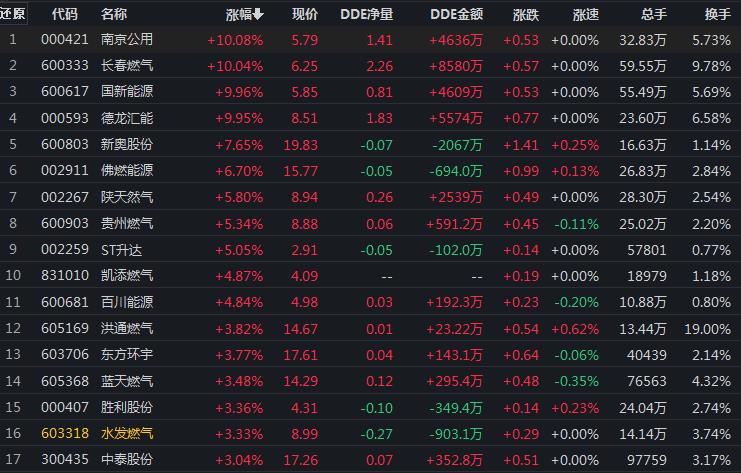Sort by 总手 column header
This screenshot has width=741, height=473.
click(653, 15)
